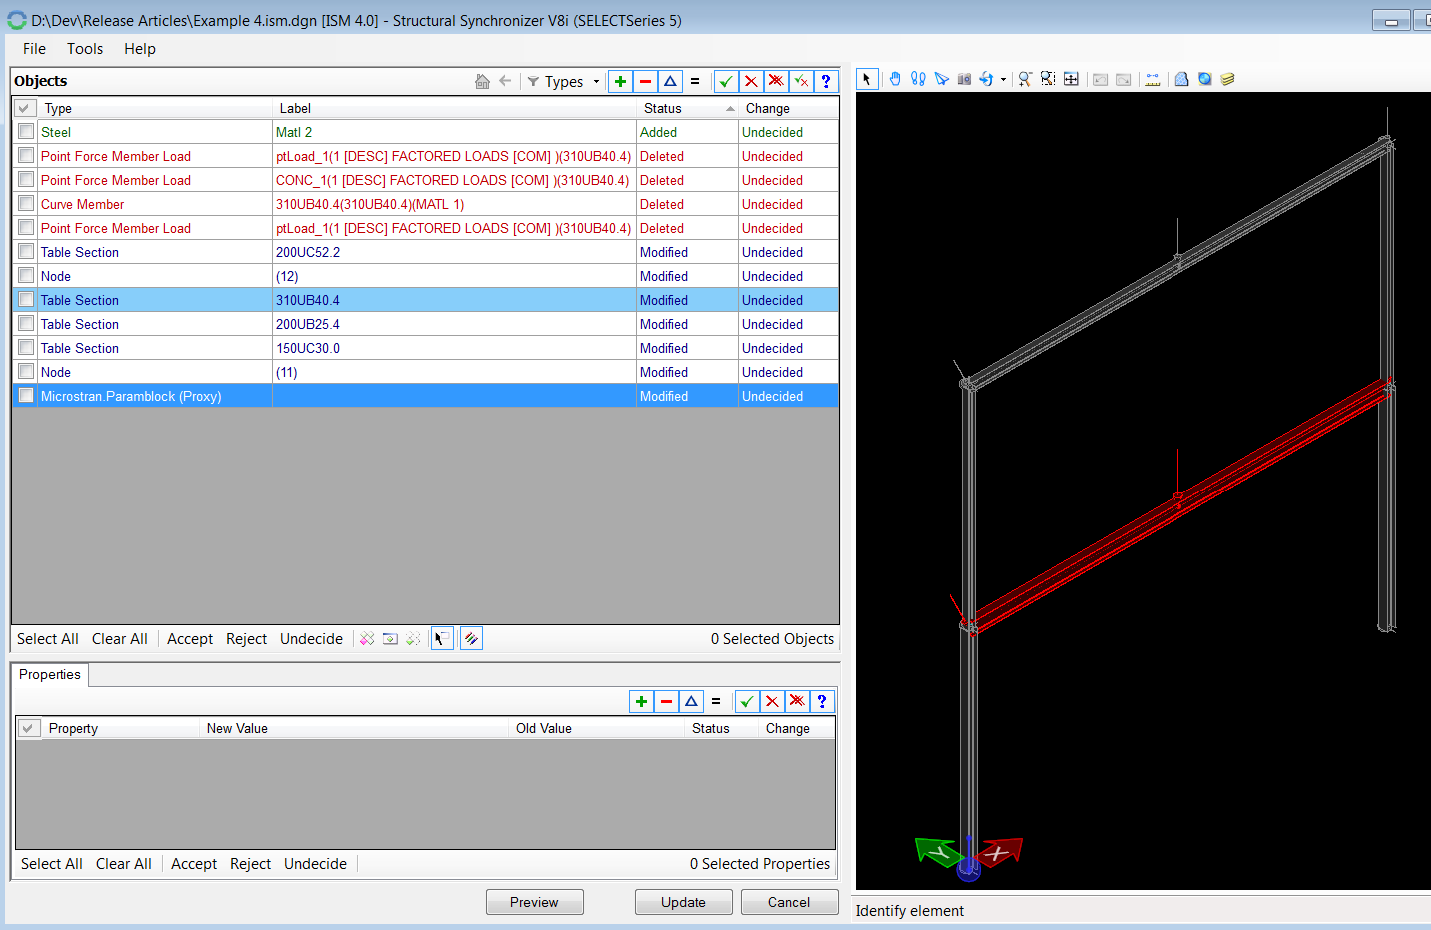Sort the list by Status column header
1431x930 pixels.
(662, 108)
